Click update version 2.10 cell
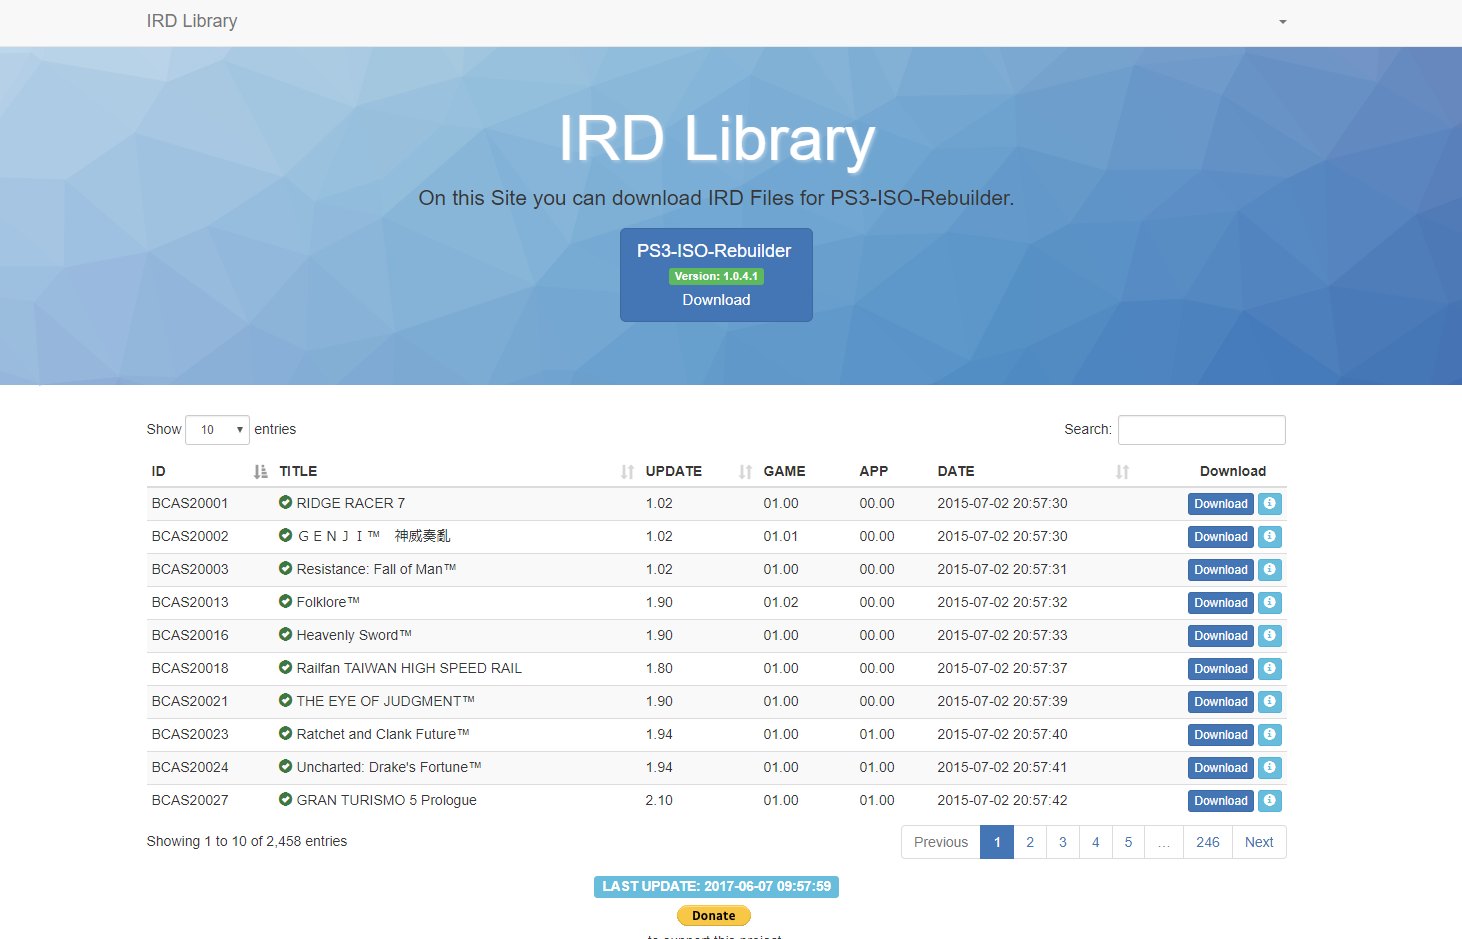Screen dimensions: 1462x939 pos(659,800)
